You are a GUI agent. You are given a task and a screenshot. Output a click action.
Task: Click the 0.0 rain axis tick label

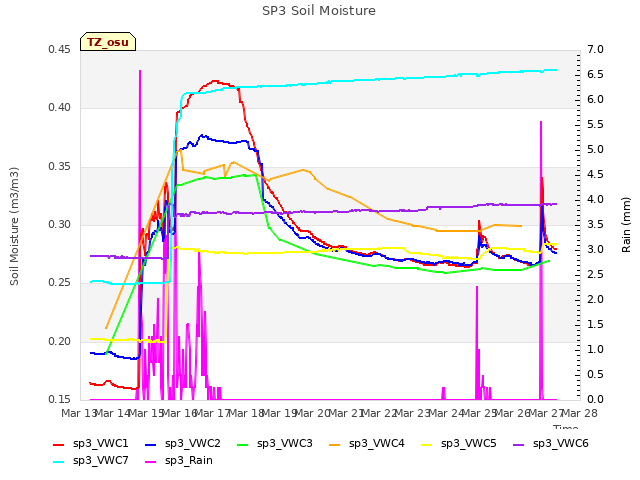pyautogui.click(x=595, y=399)
